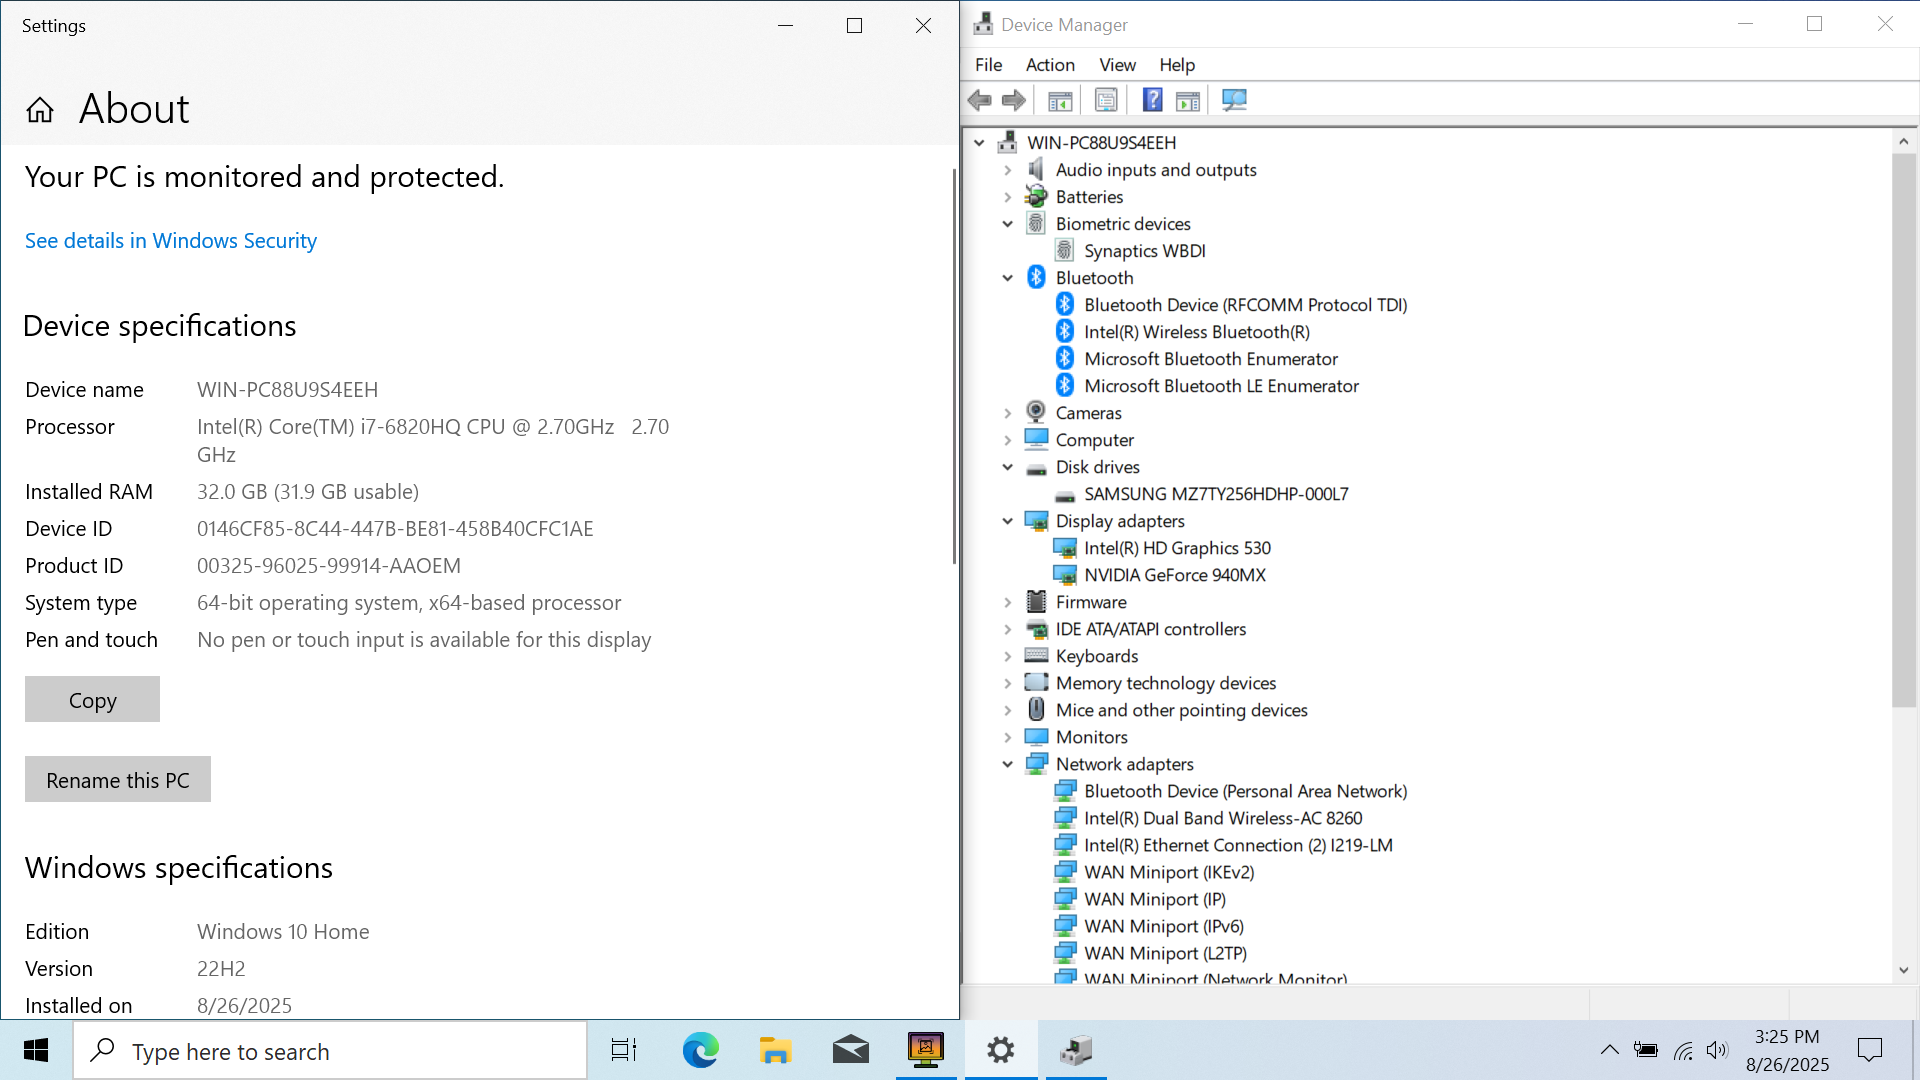The width and height of the screenshot is (1920, 1080).
Task: Click the Rename this PC button
Action: [118, 780]
